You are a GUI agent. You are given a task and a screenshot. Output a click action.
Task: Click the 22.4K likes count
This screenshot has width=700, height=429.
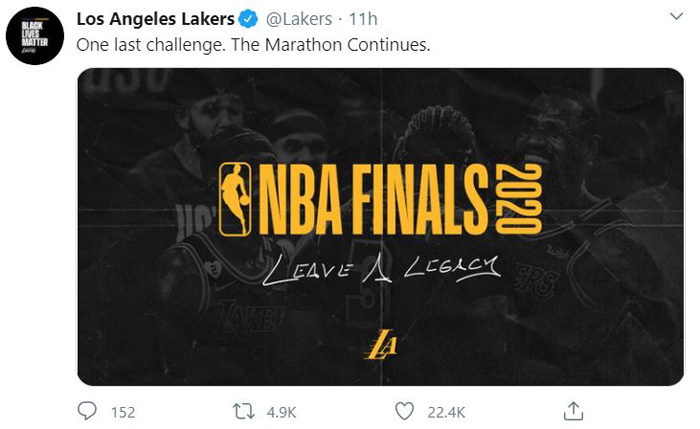[x=446, y=412]
